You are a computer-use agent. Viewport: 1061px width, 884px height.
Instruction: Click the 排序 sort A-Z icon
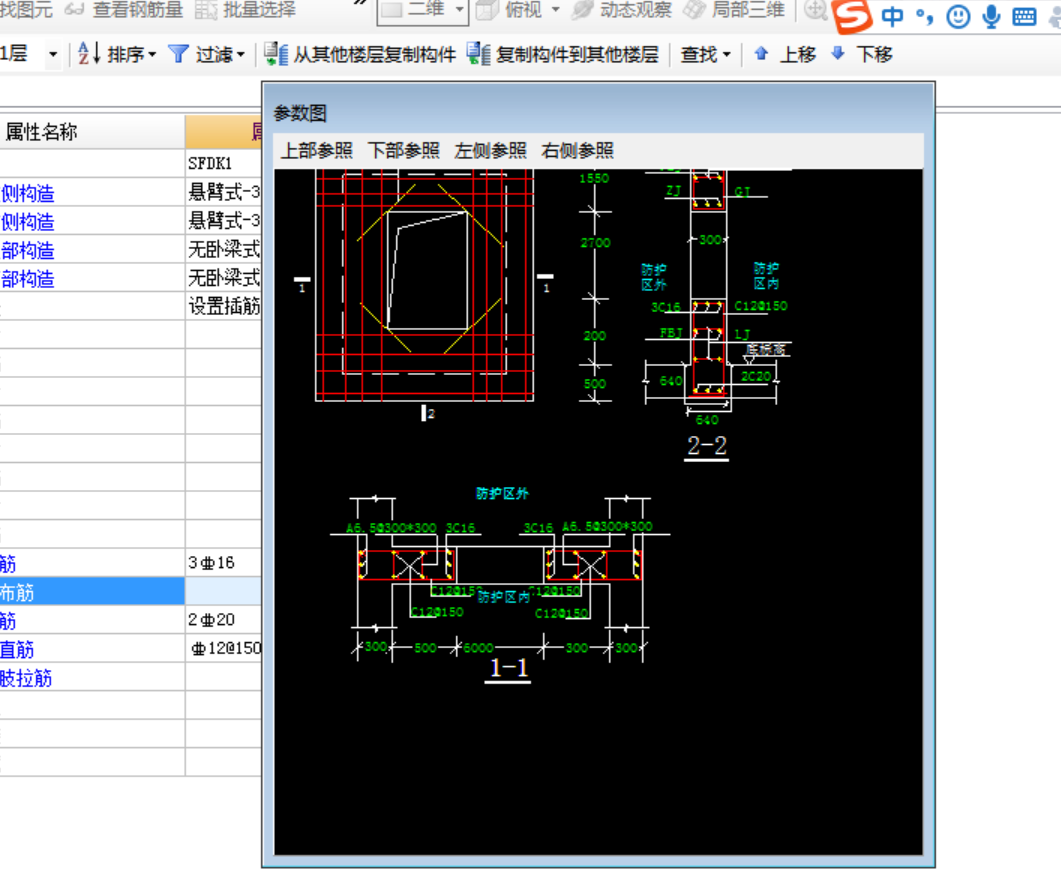pos(89,53)
